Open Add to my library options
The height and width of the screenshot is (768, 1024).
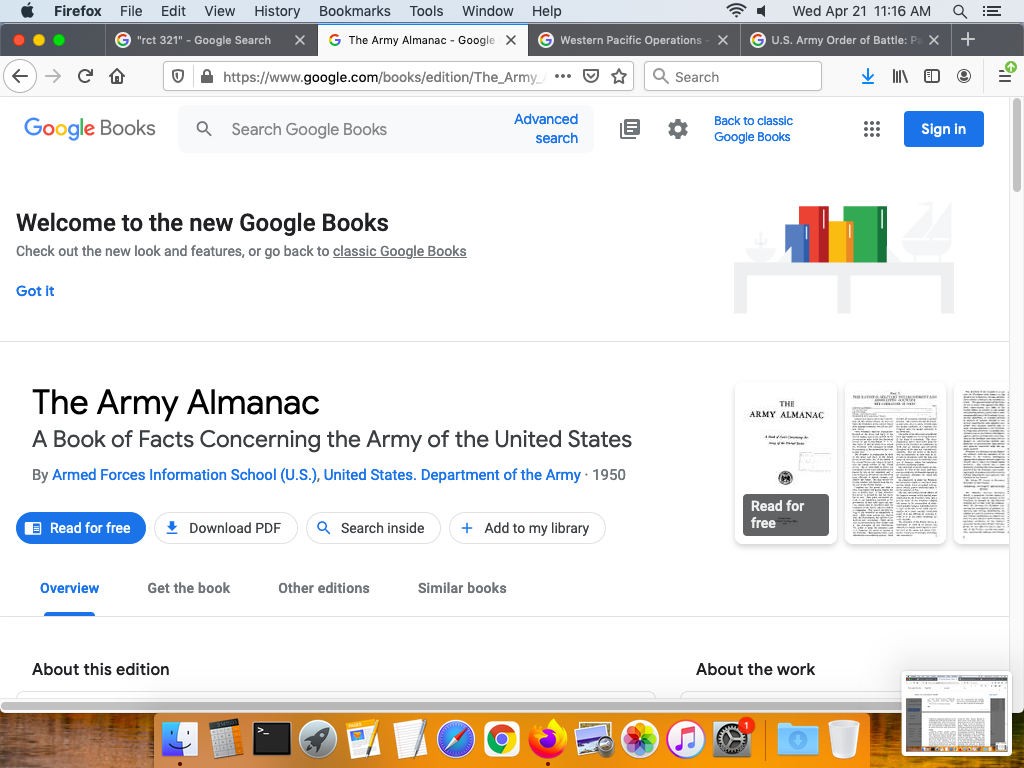[526, 528]
